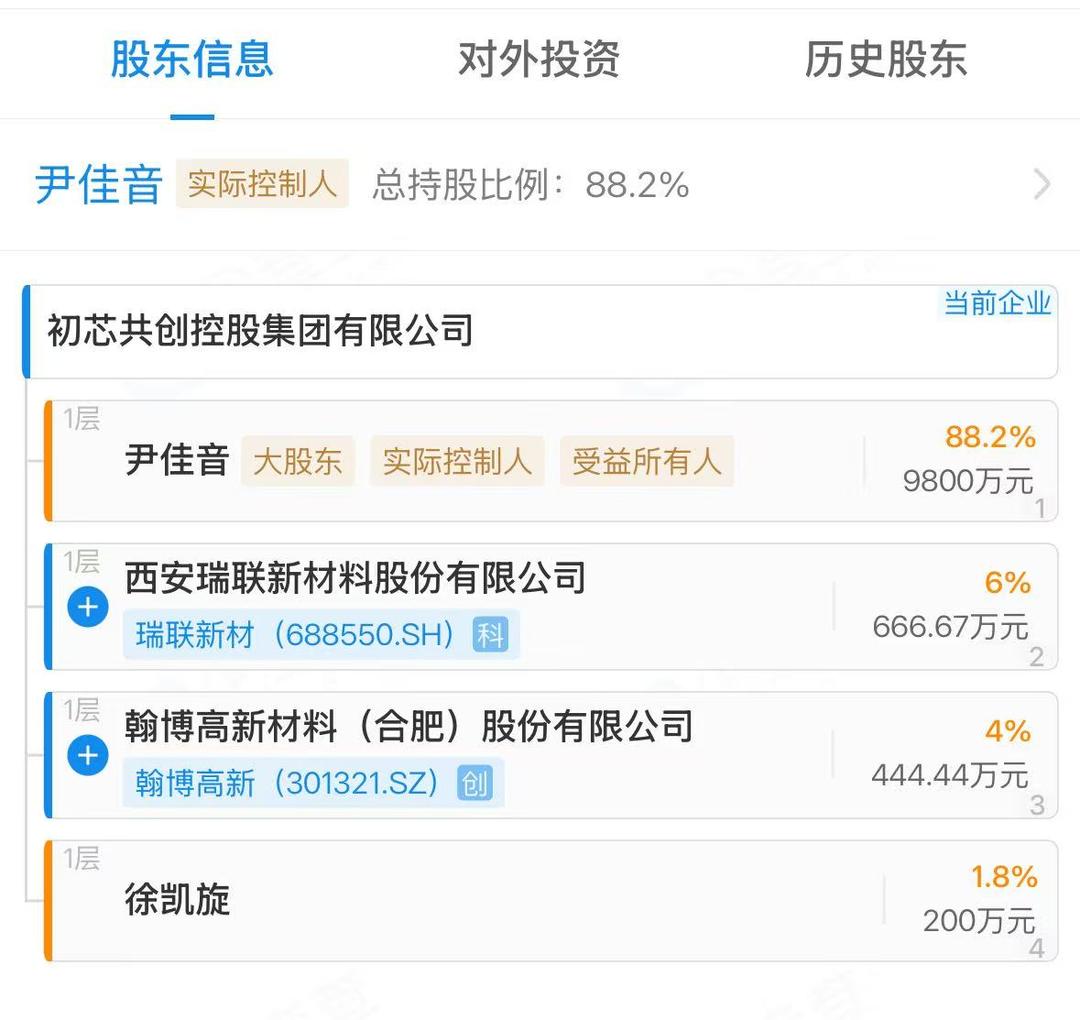Click the 科 board icon badge
Image resolution: width=1080 pixels, height=1020 pixels.
(490, 634)
